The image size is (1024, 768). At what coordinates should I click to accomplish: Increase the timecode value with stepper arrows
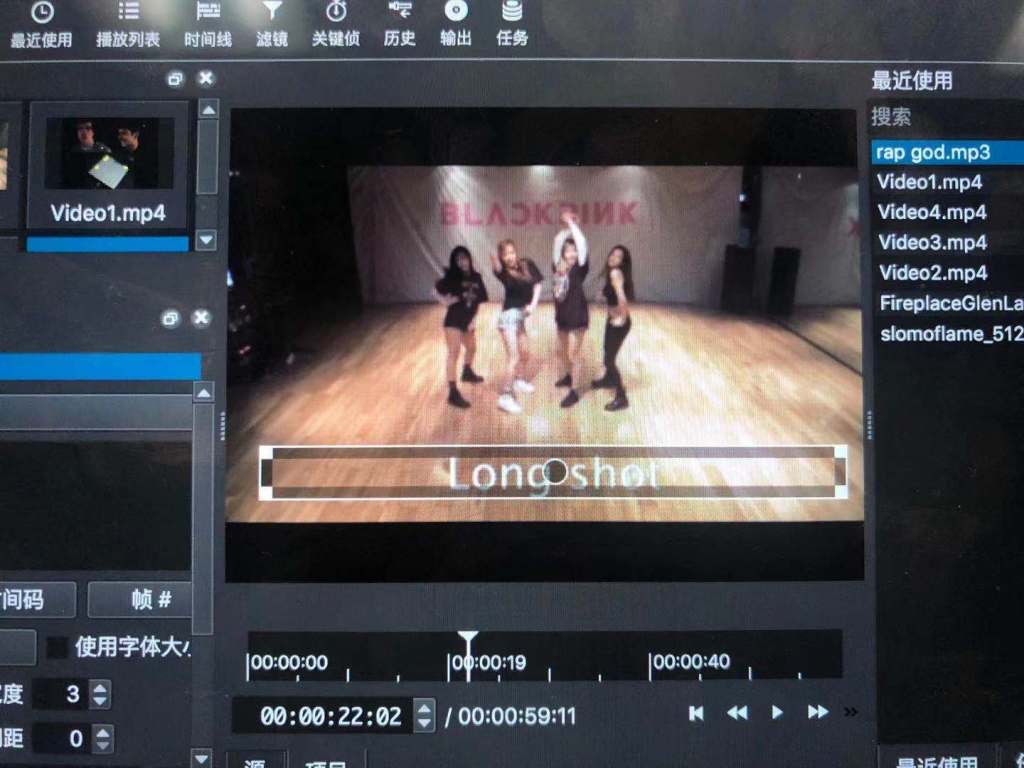point(424,709)
